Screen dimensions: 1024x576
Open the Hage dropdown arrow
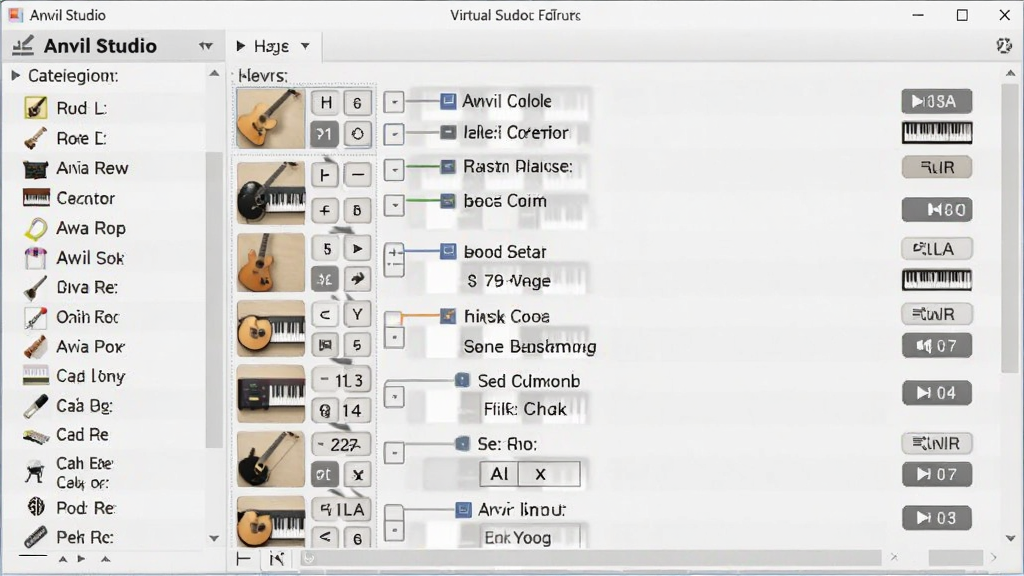[305, 46]
